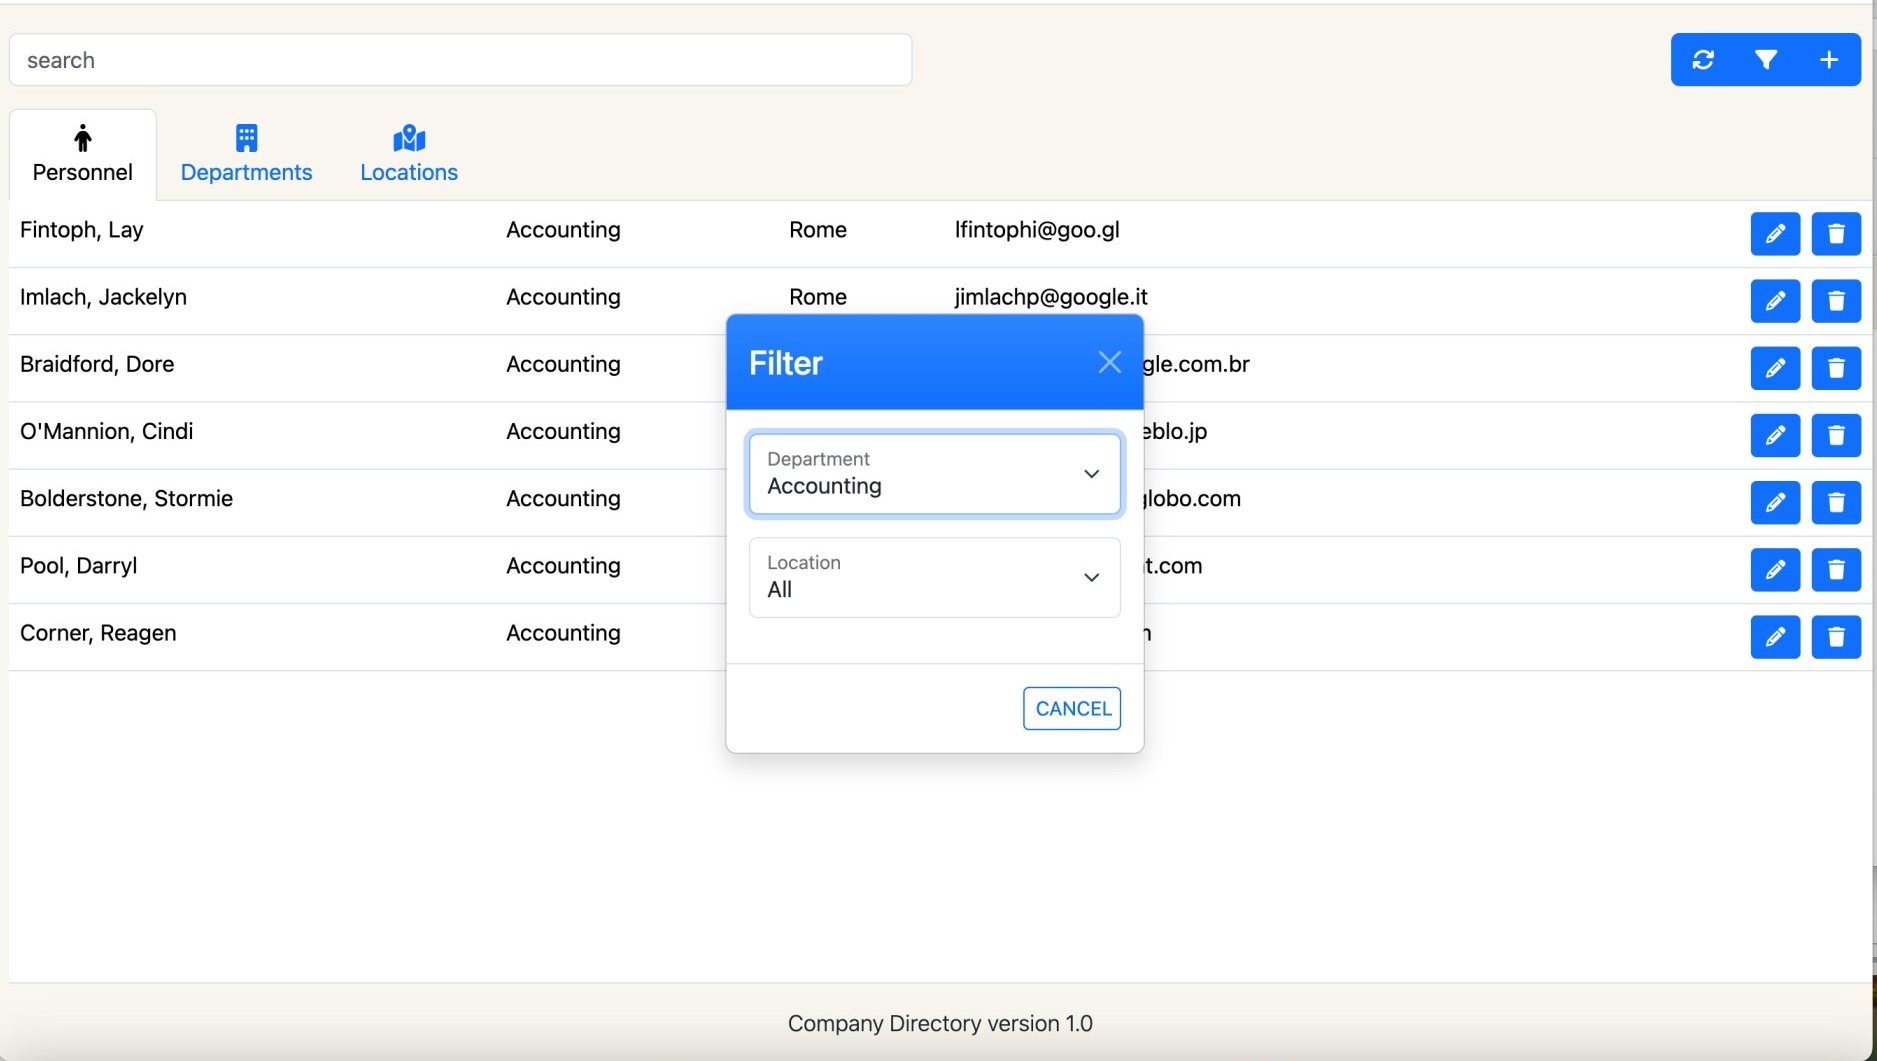Delete Corner, Reagen using trash icon

pos(1836,637)
